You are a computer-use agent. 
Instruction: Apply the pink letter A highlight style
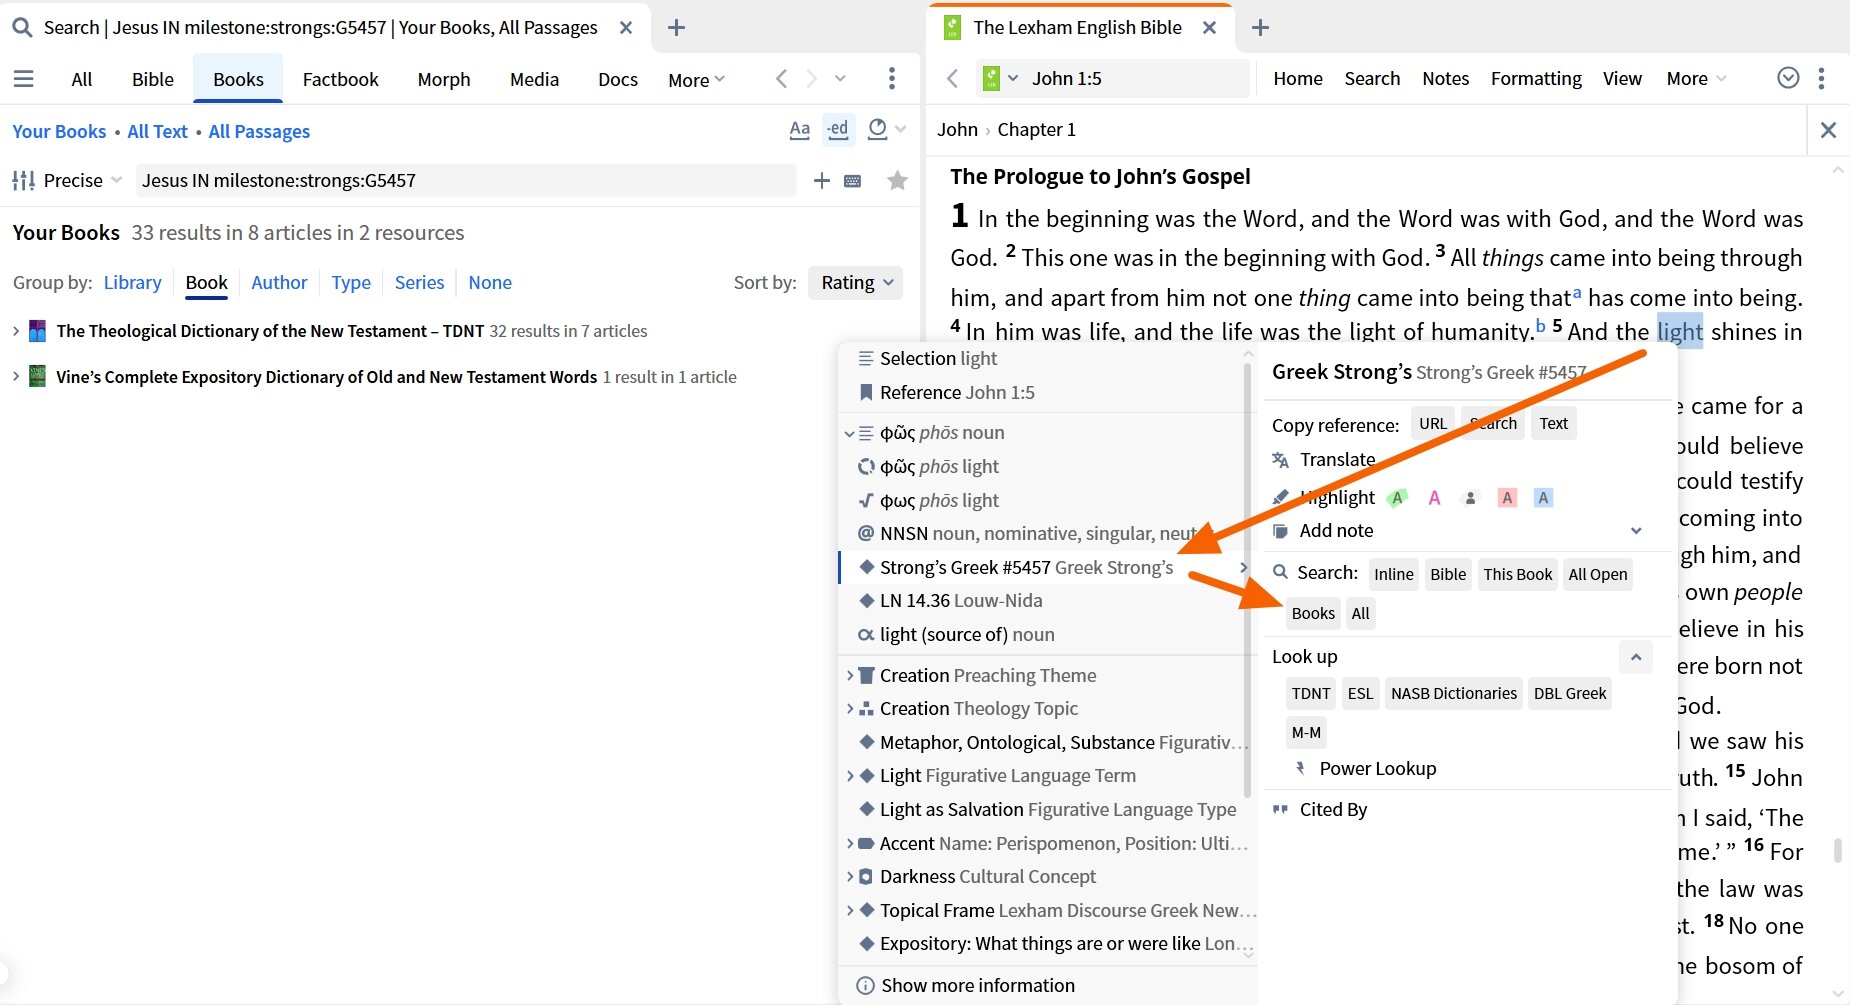coord(1434,497)
